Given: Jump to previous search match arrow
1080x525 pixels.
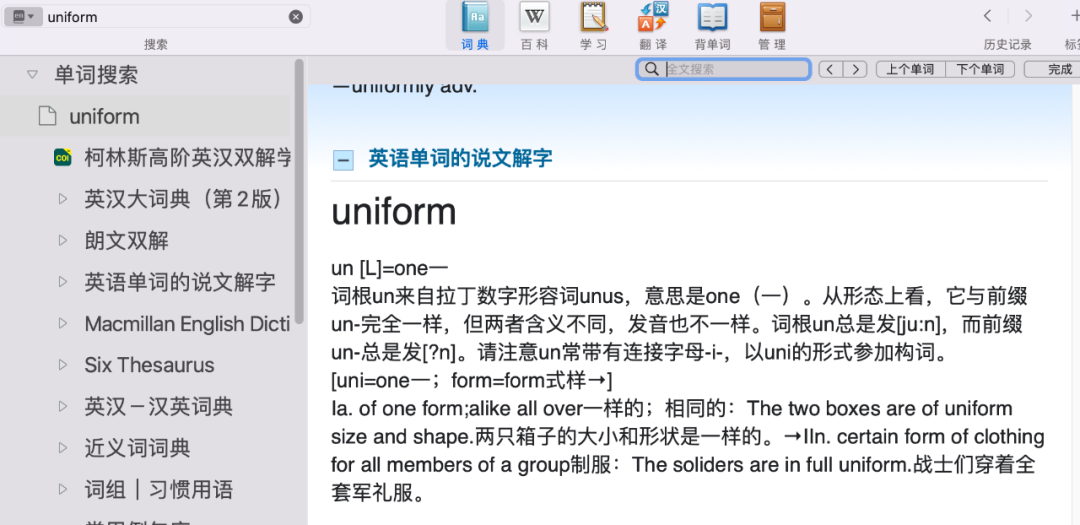Looking at the screenshot, I should [x=831, y=69].
